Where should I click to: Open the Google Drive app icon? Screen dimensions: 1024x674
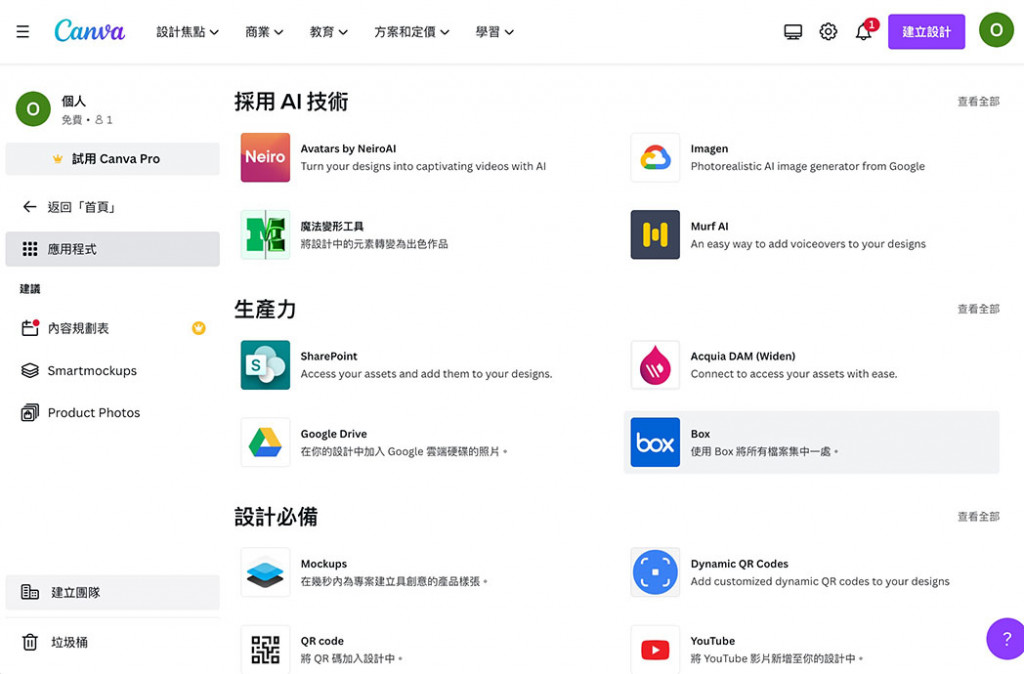coord(265,442)
